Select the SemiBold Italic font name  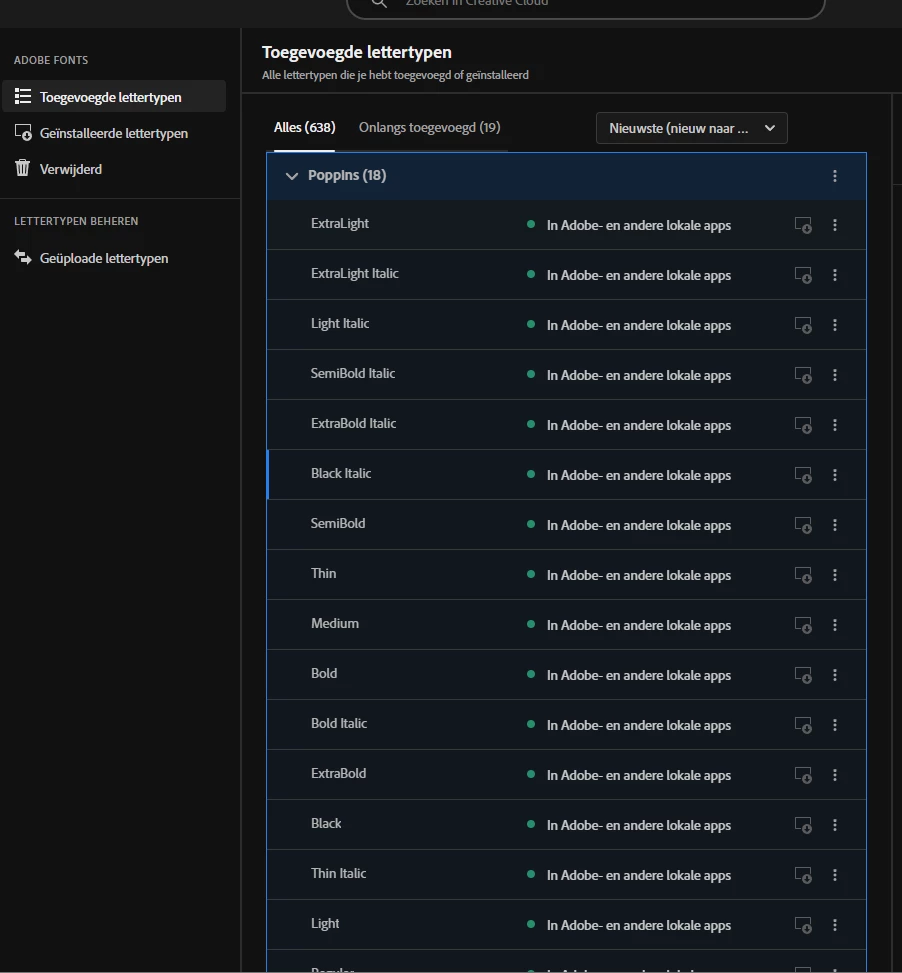click(x=352, y=374)
